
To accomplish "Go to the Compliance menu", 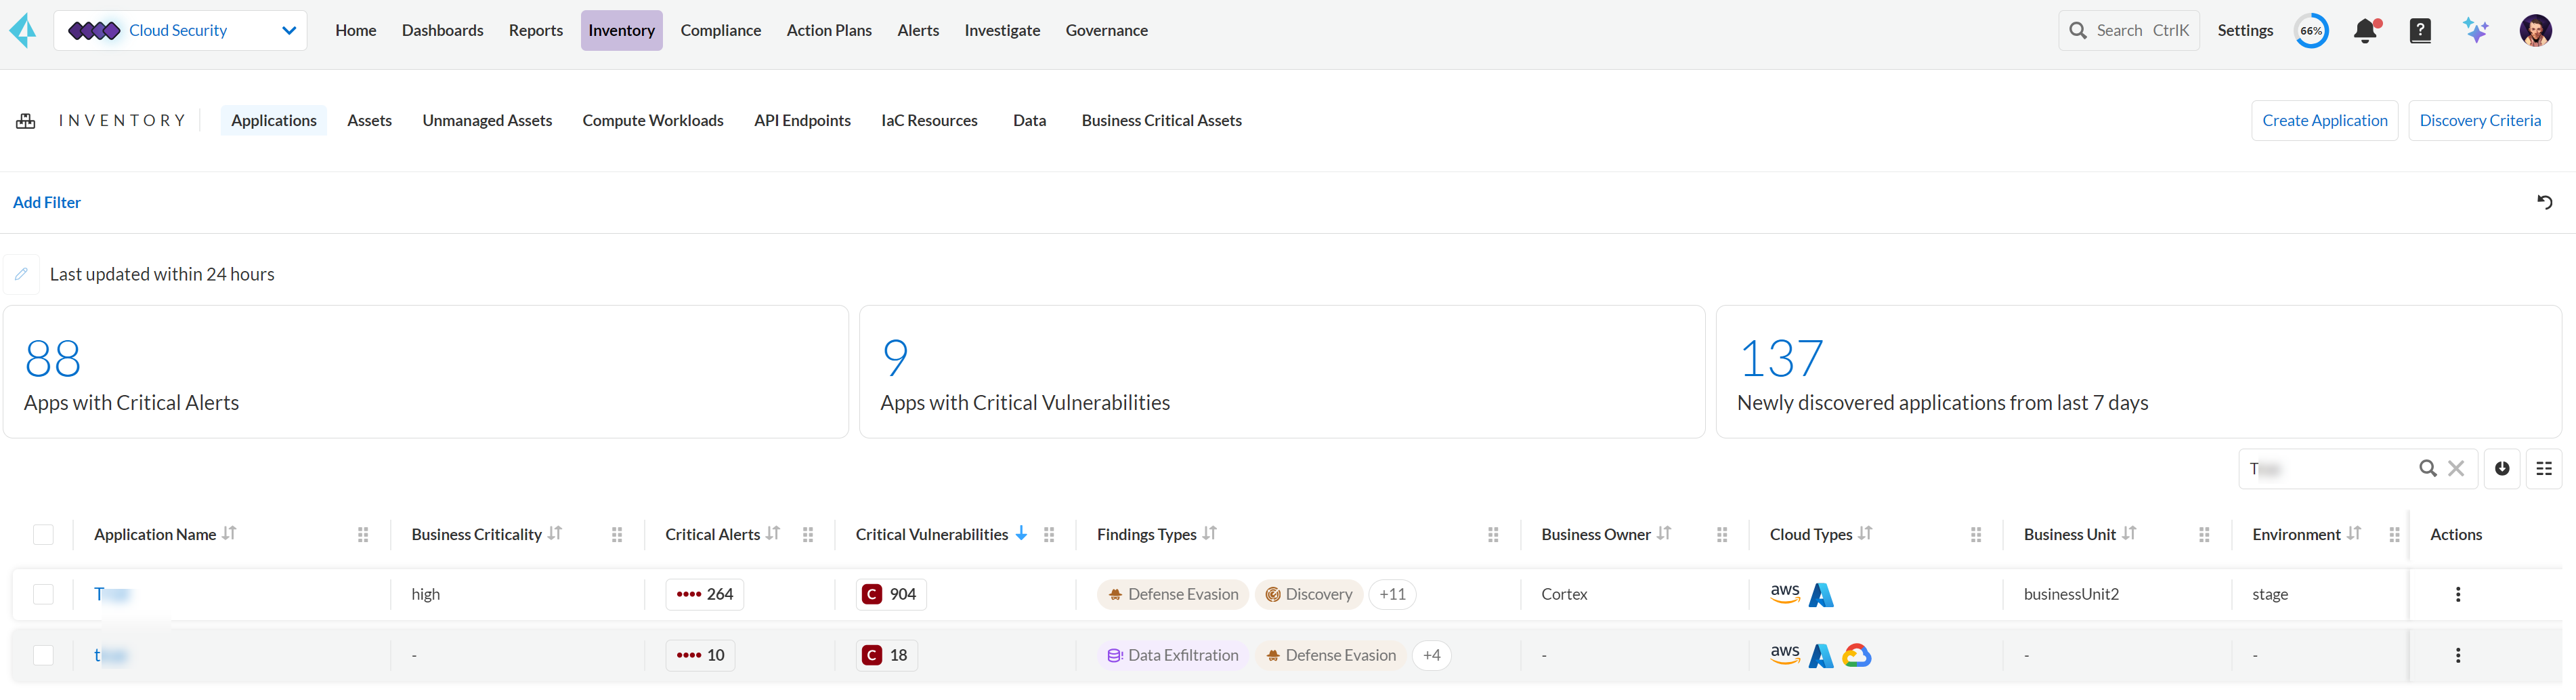I will coord(720,31).
